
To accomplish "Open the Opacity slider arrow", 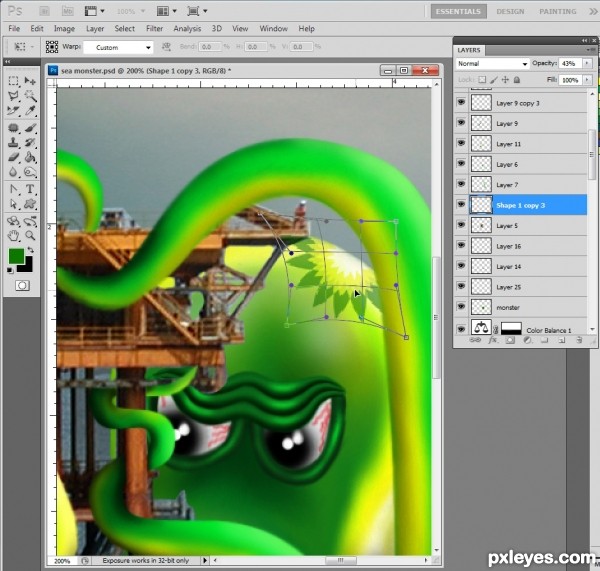I will [x=587, y=64].
